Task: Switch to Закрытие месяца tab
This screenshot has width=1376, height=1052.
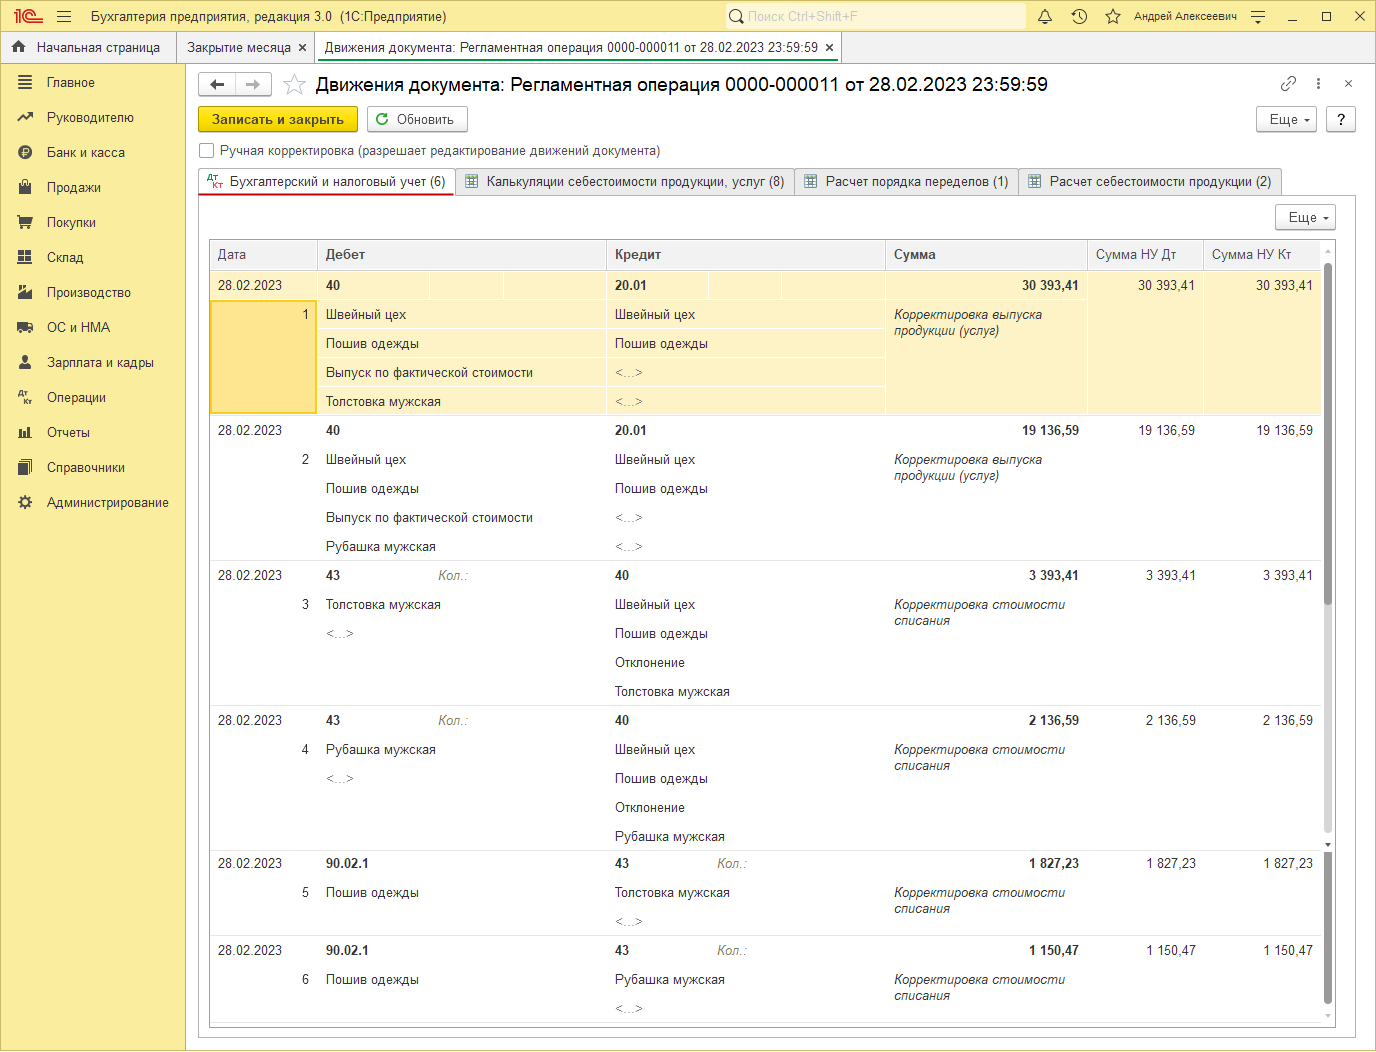Action: [x=245, y=47]
